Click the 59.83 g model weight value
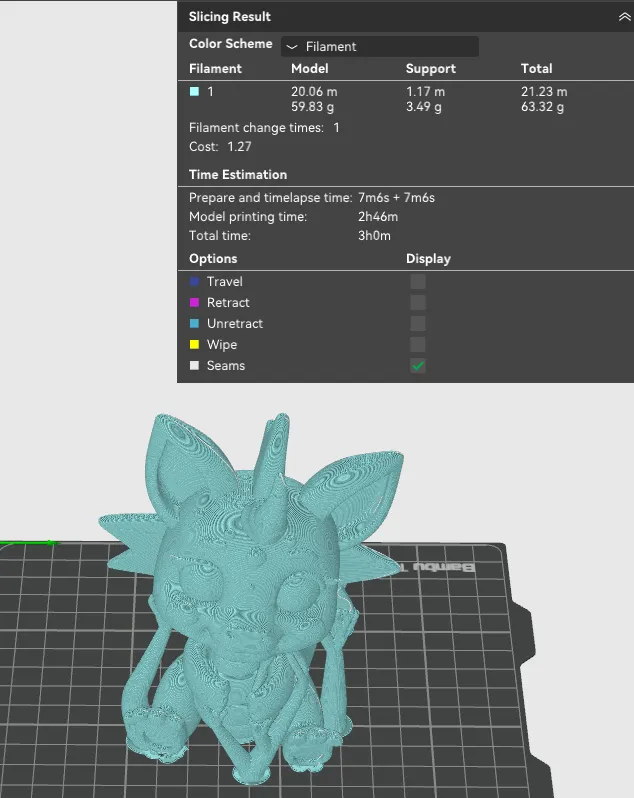 click(312, 107)
